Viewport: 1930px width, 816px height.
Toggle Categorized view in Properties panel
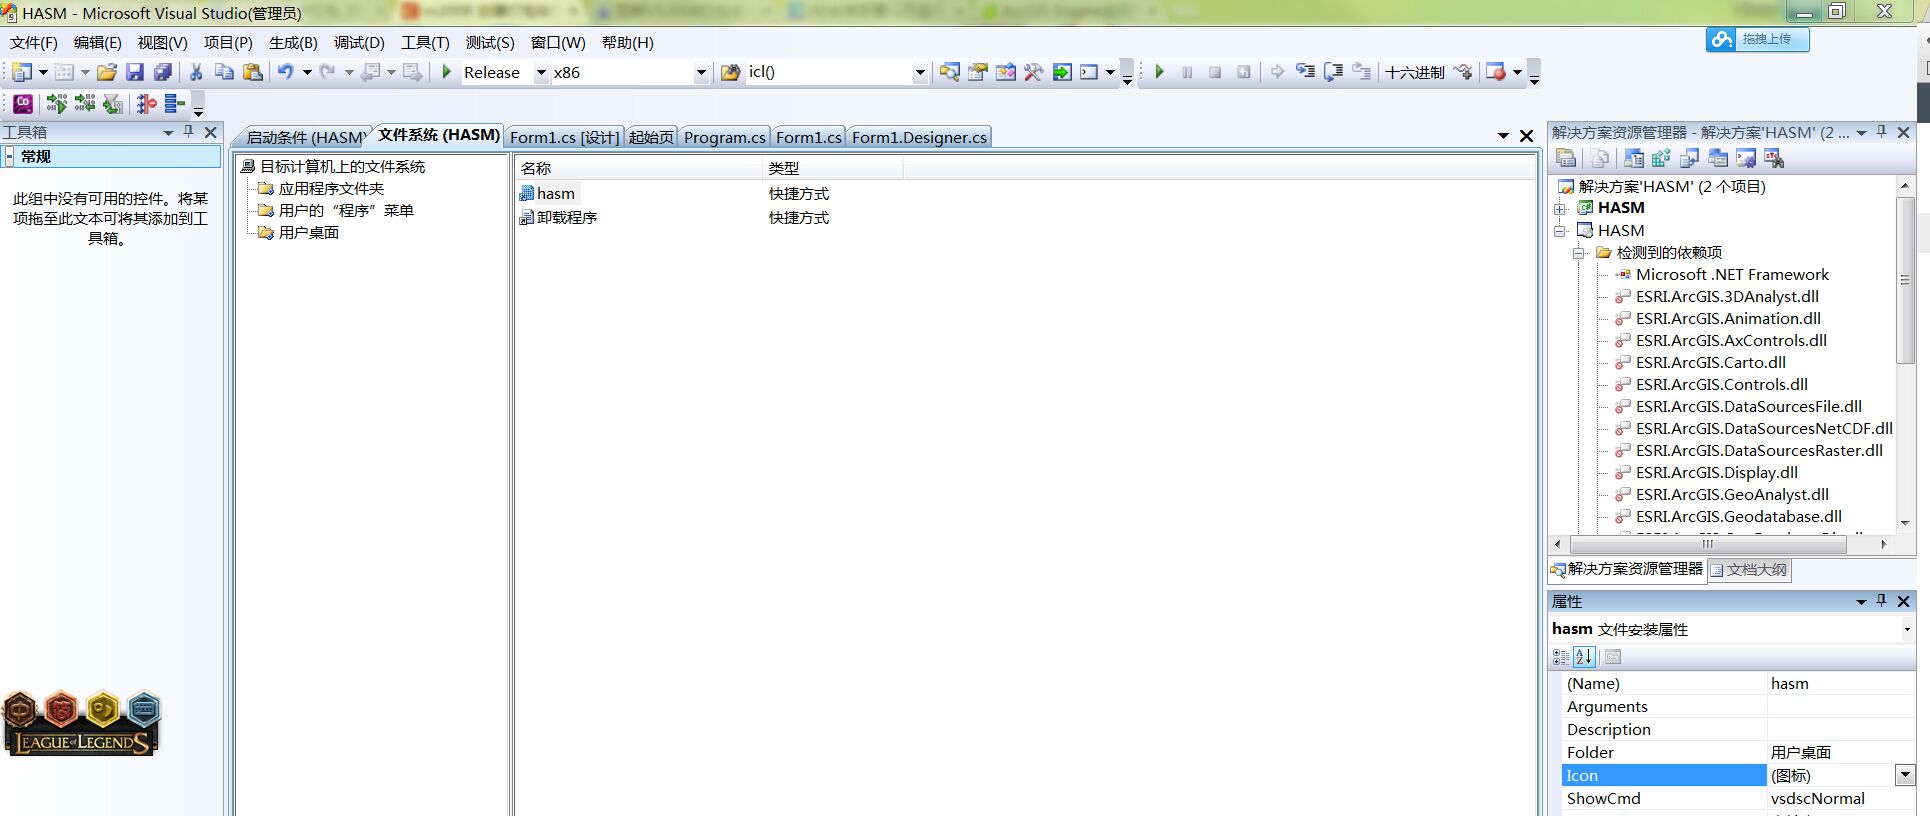coord(1560,657)
